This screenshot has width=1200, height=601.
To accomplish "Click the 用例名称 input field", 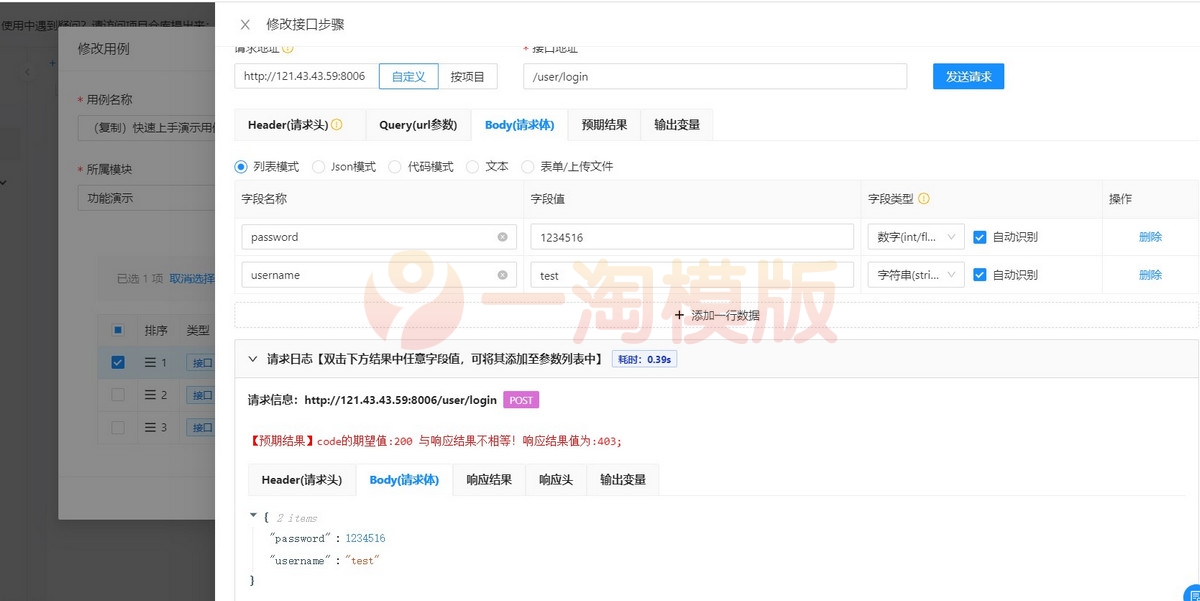I will tap(146, 127).
